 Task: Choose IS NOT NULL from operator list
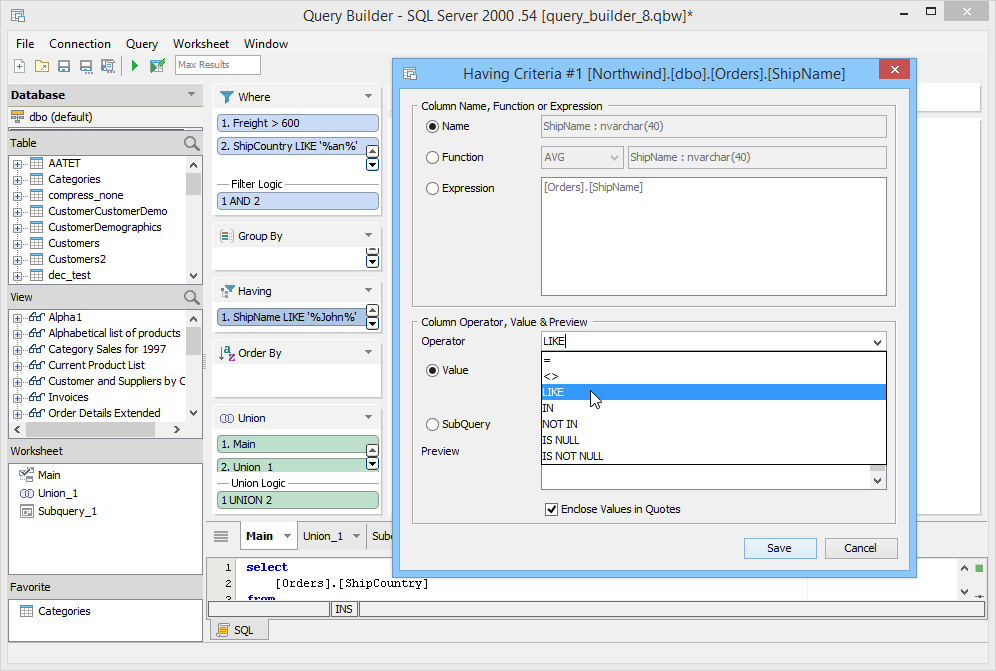point(713,456)
